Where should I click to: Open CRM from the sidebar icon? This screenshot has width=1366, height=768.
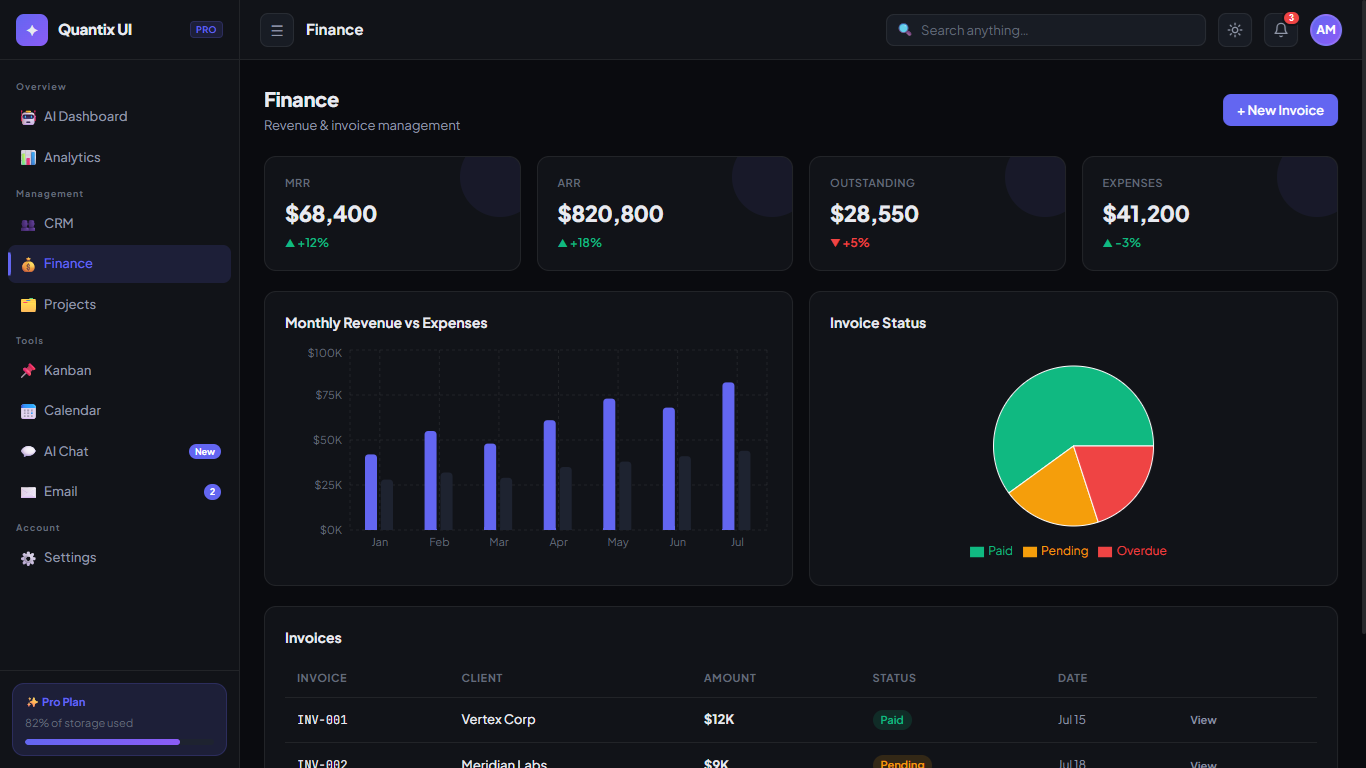click(29, 223)
